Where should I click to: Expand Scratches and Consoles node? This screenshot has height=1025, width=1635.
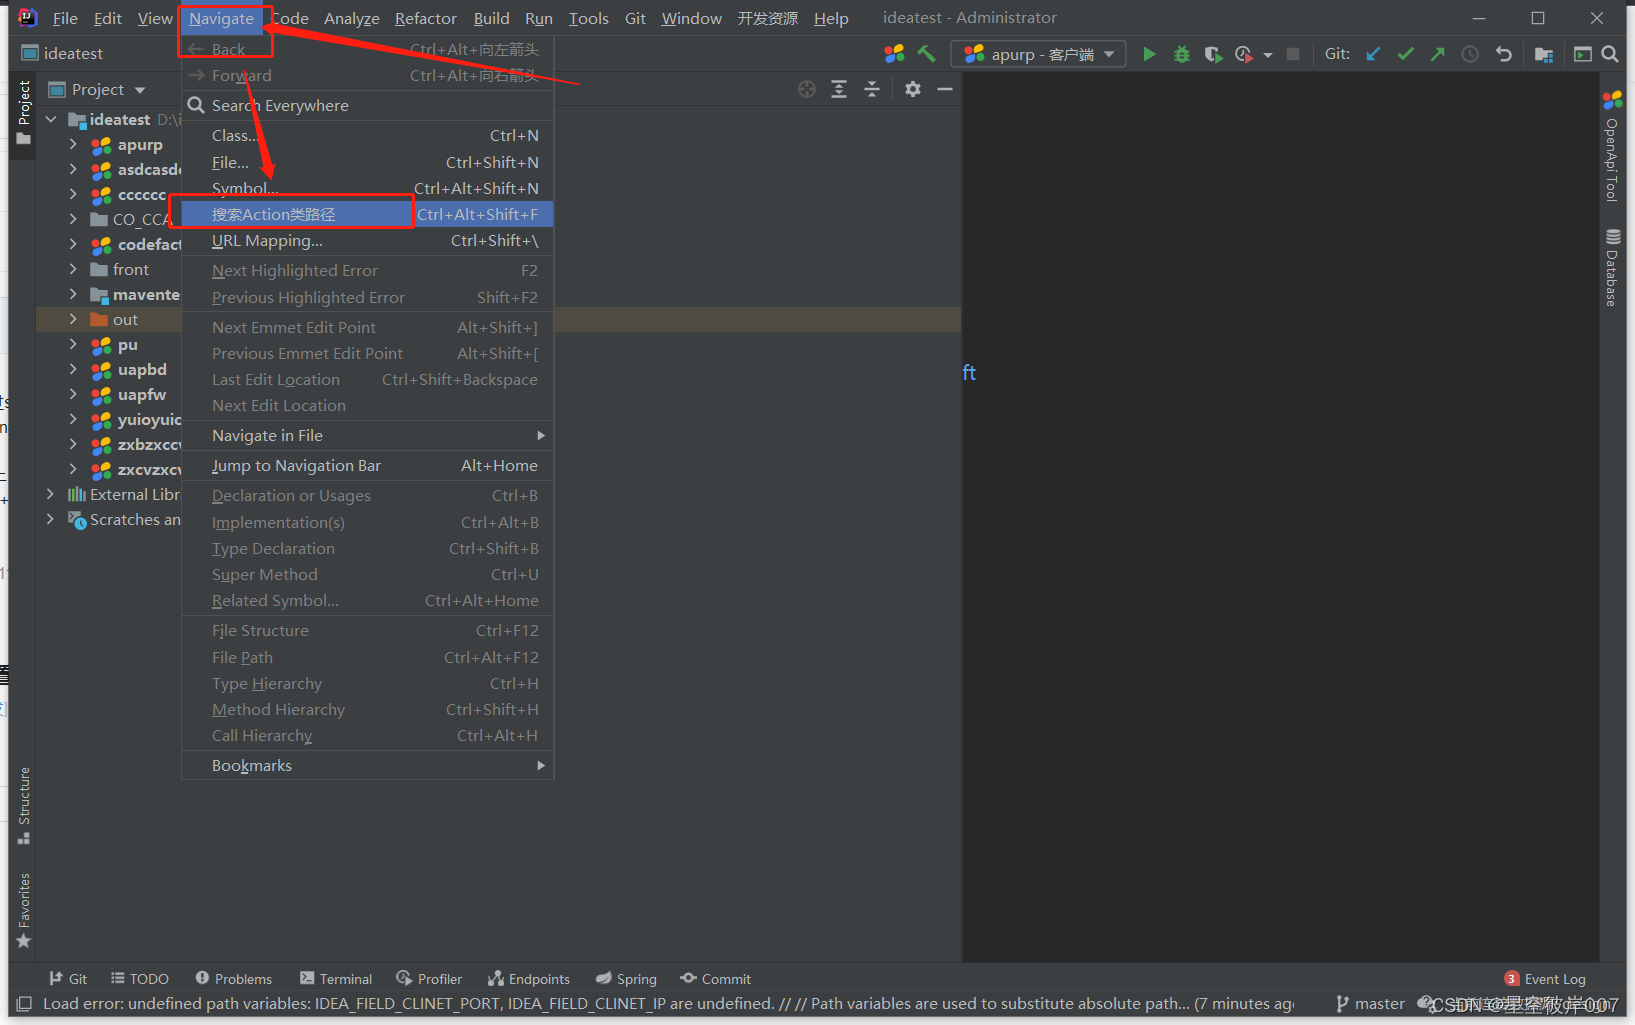point(50,519)
